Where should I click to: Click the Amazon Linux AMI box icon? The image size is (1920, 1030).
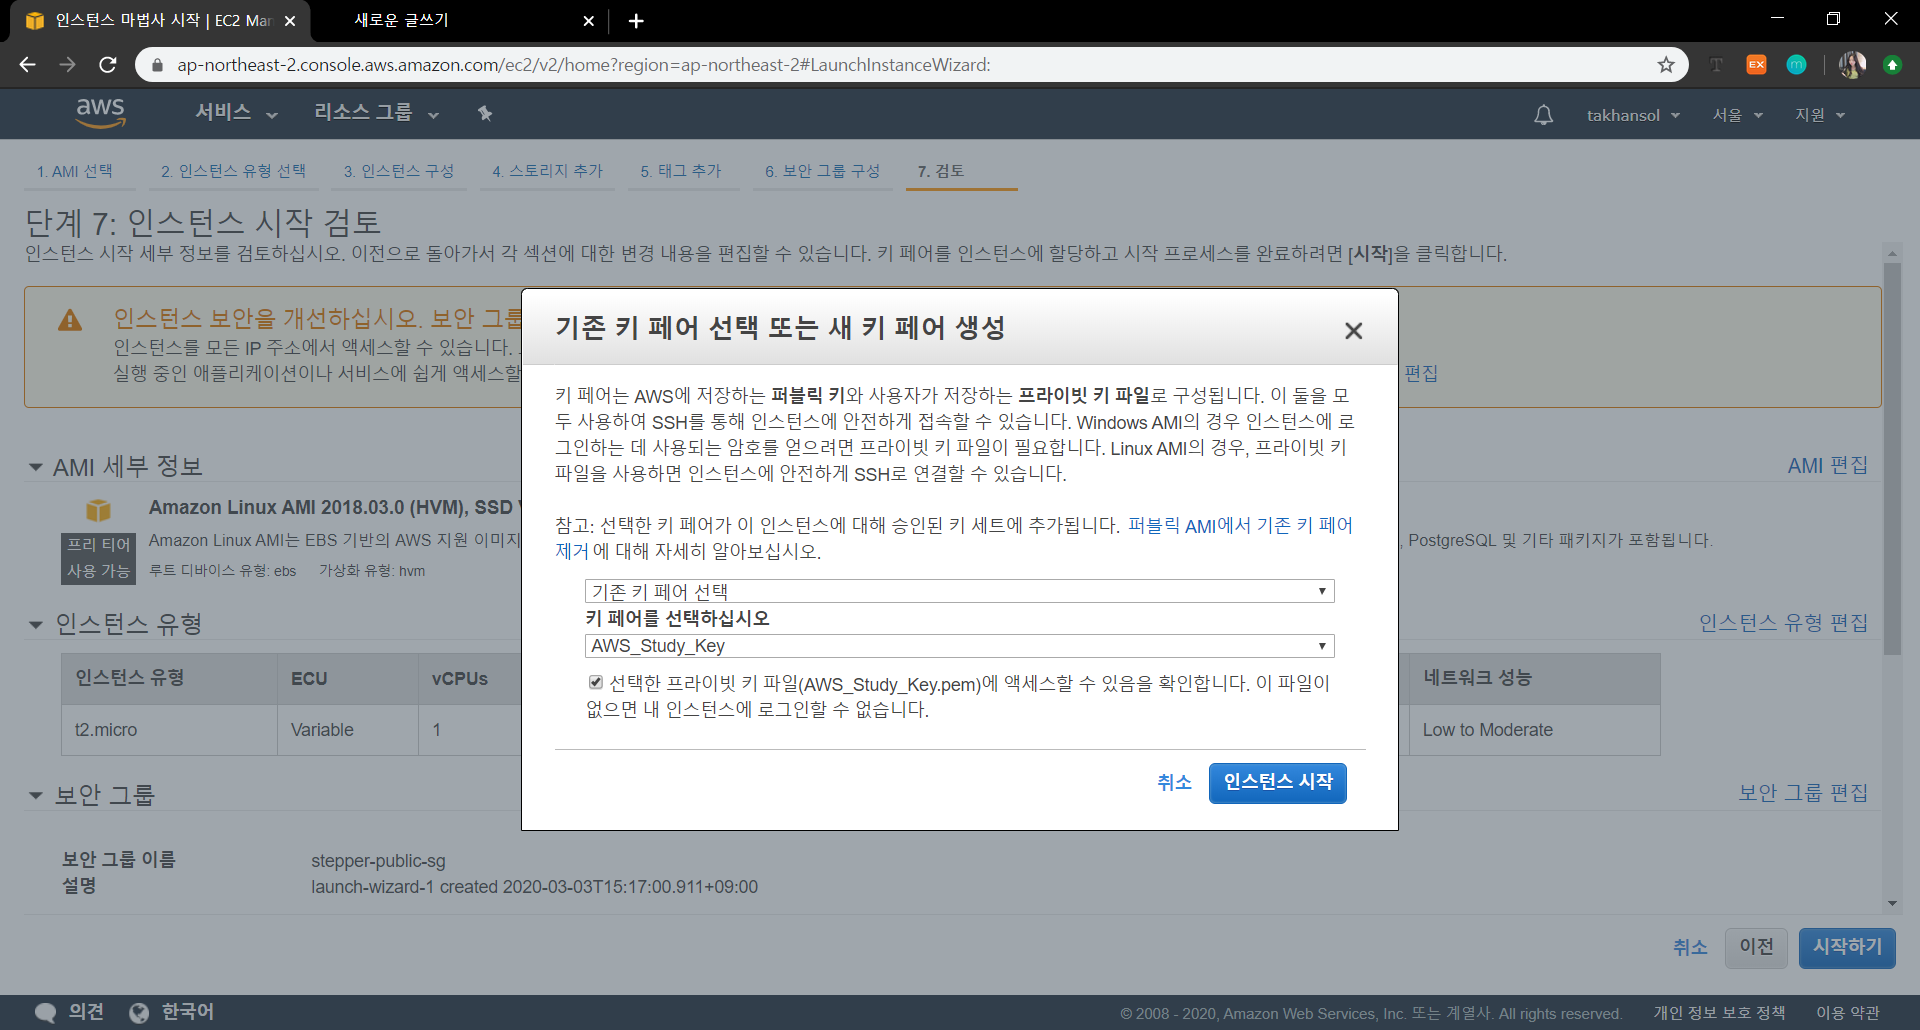[x=98, y=510]
